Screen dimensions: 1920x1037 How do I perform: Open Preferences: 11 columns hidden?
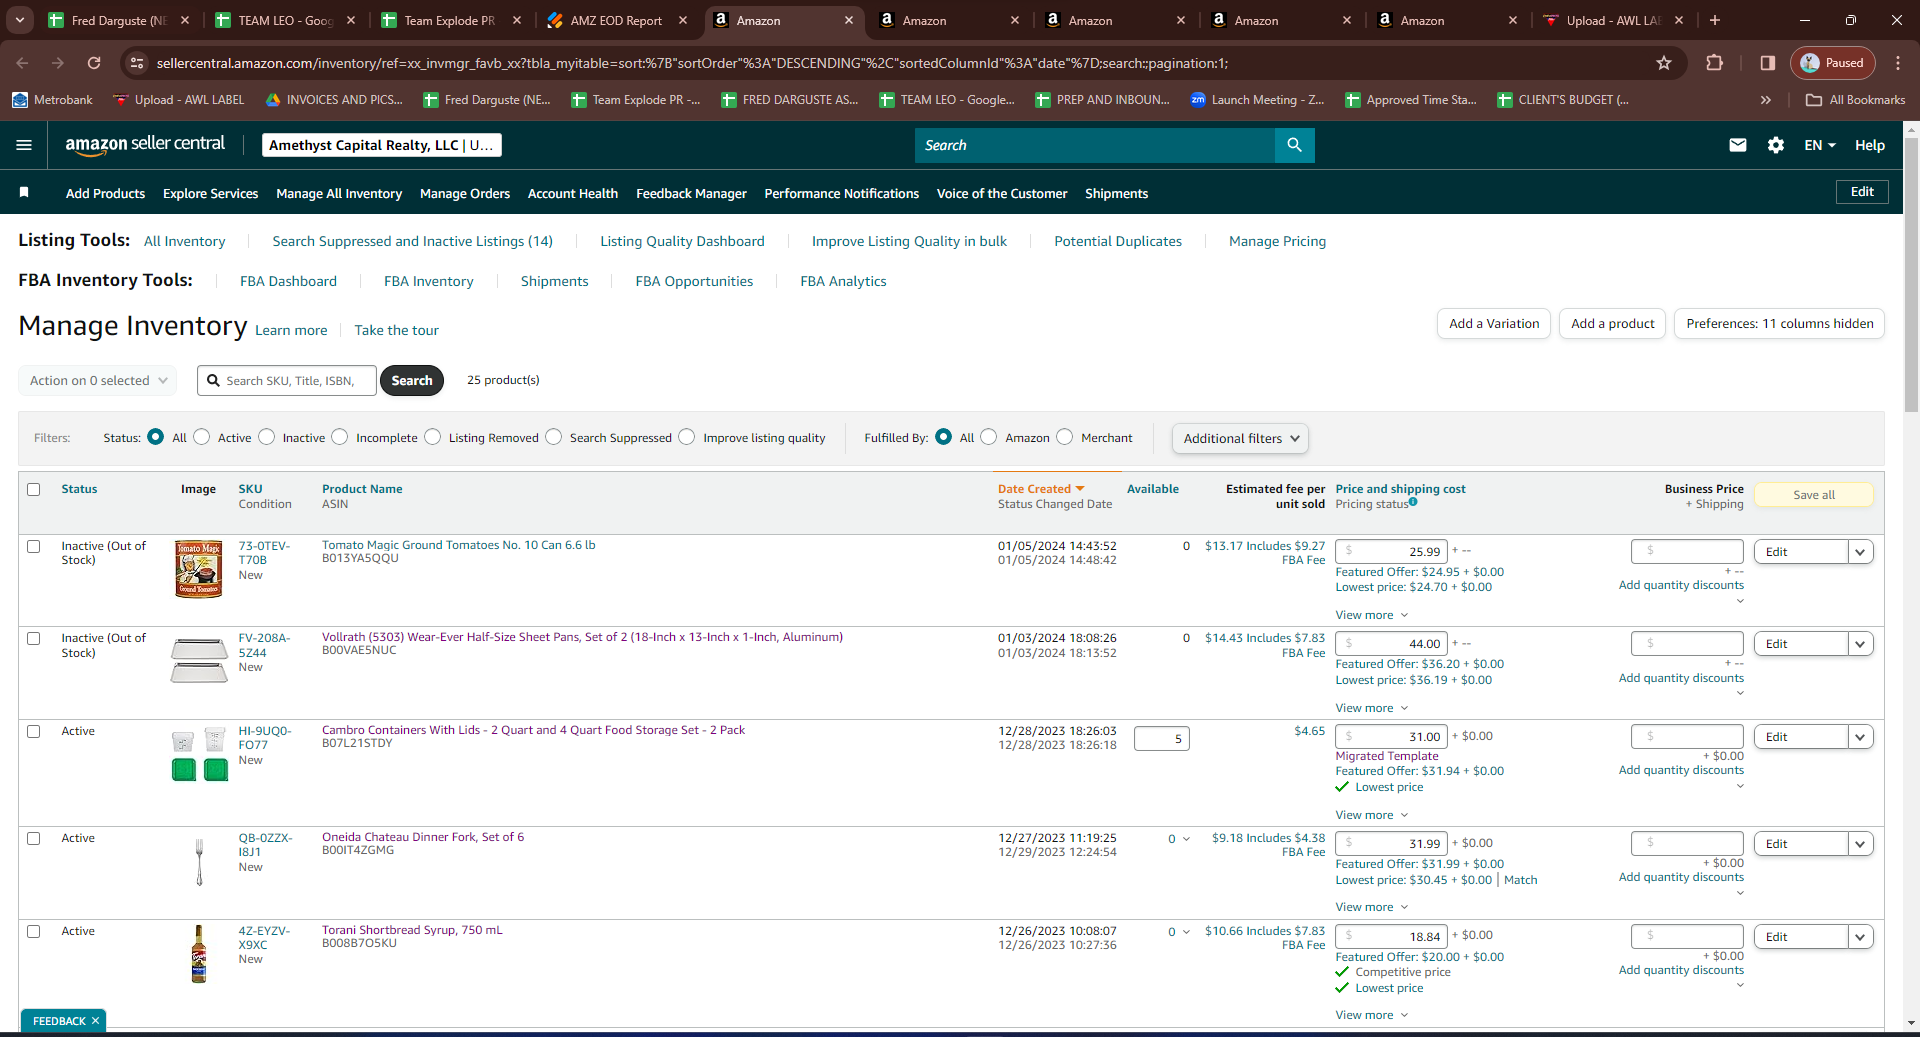click(x=1780, y=324)
